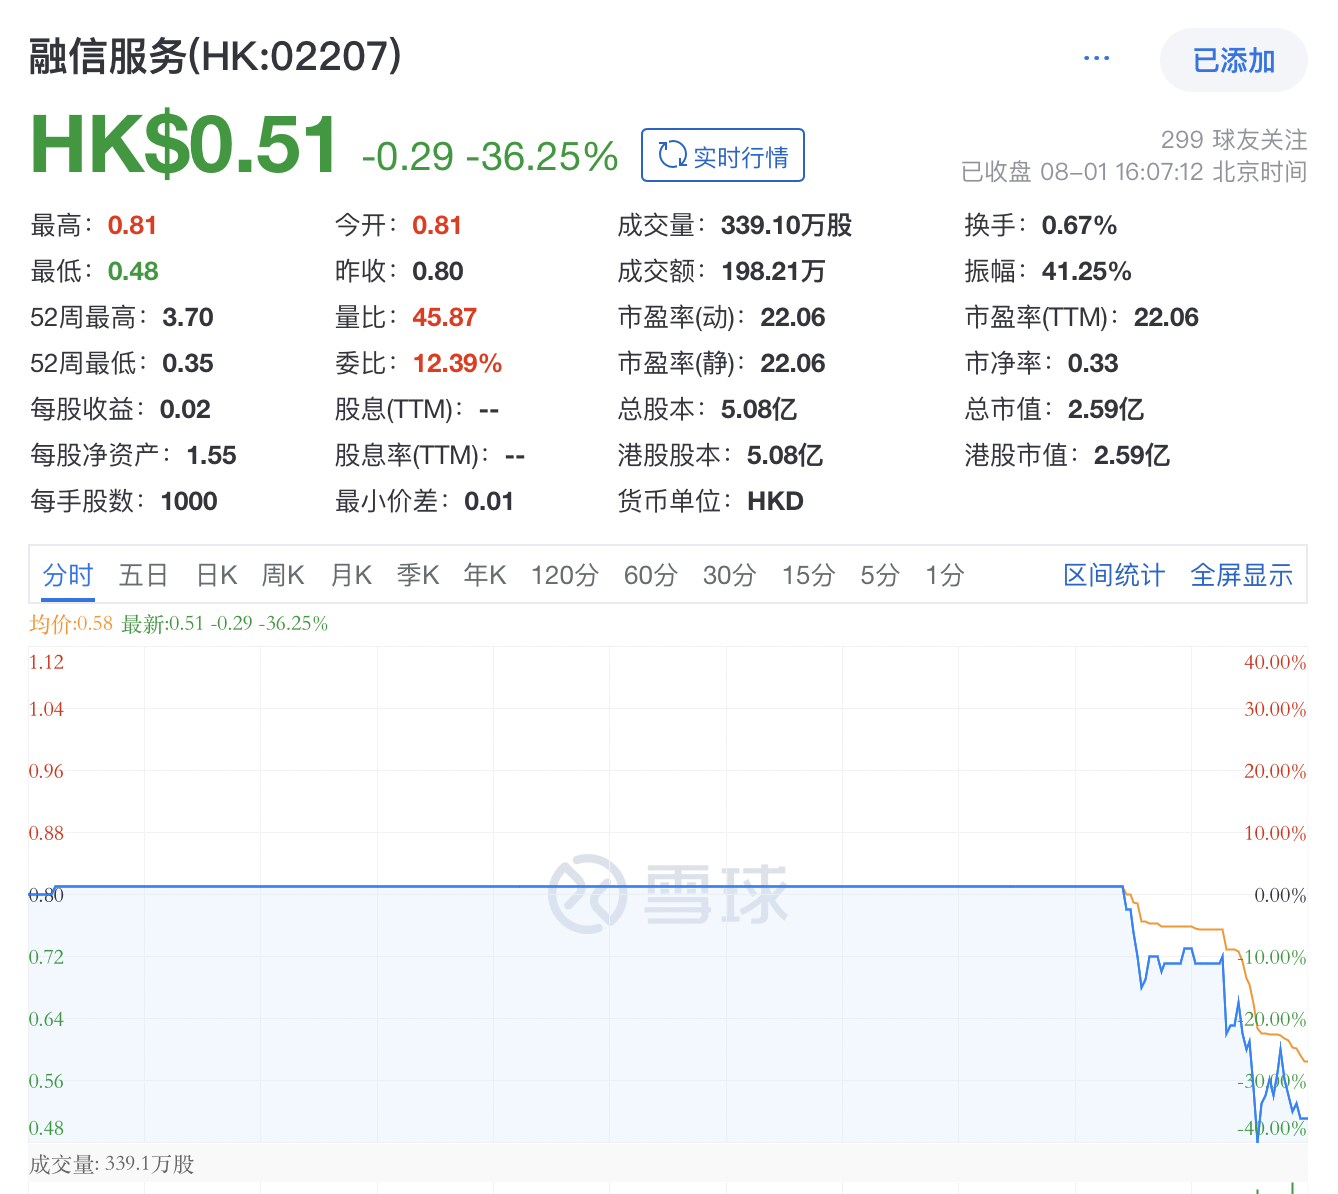The image size is (1338, 1194).
Task: Click the 总市值 value 2.59亿
Action: [1106, 409]
